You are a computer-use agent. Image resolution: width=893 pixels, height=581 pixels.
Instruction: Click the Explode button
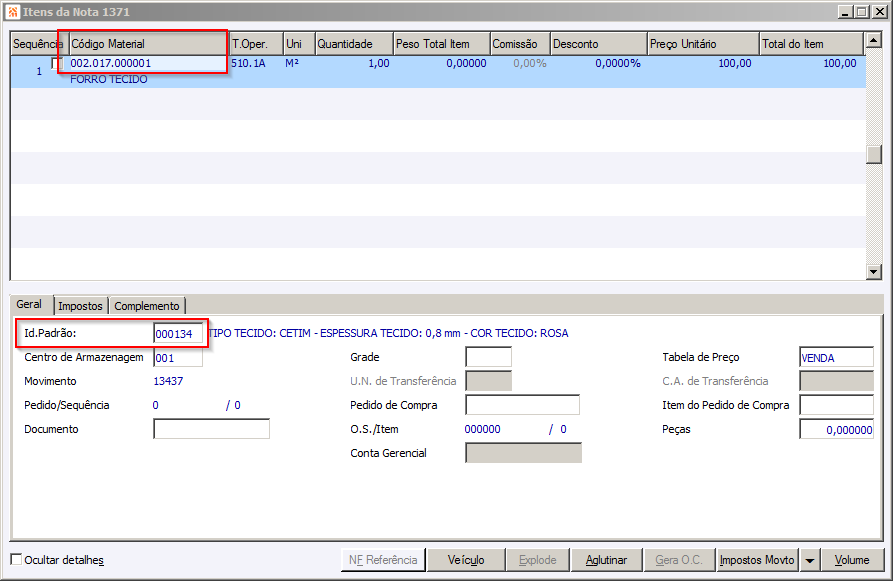coord(538,560)
